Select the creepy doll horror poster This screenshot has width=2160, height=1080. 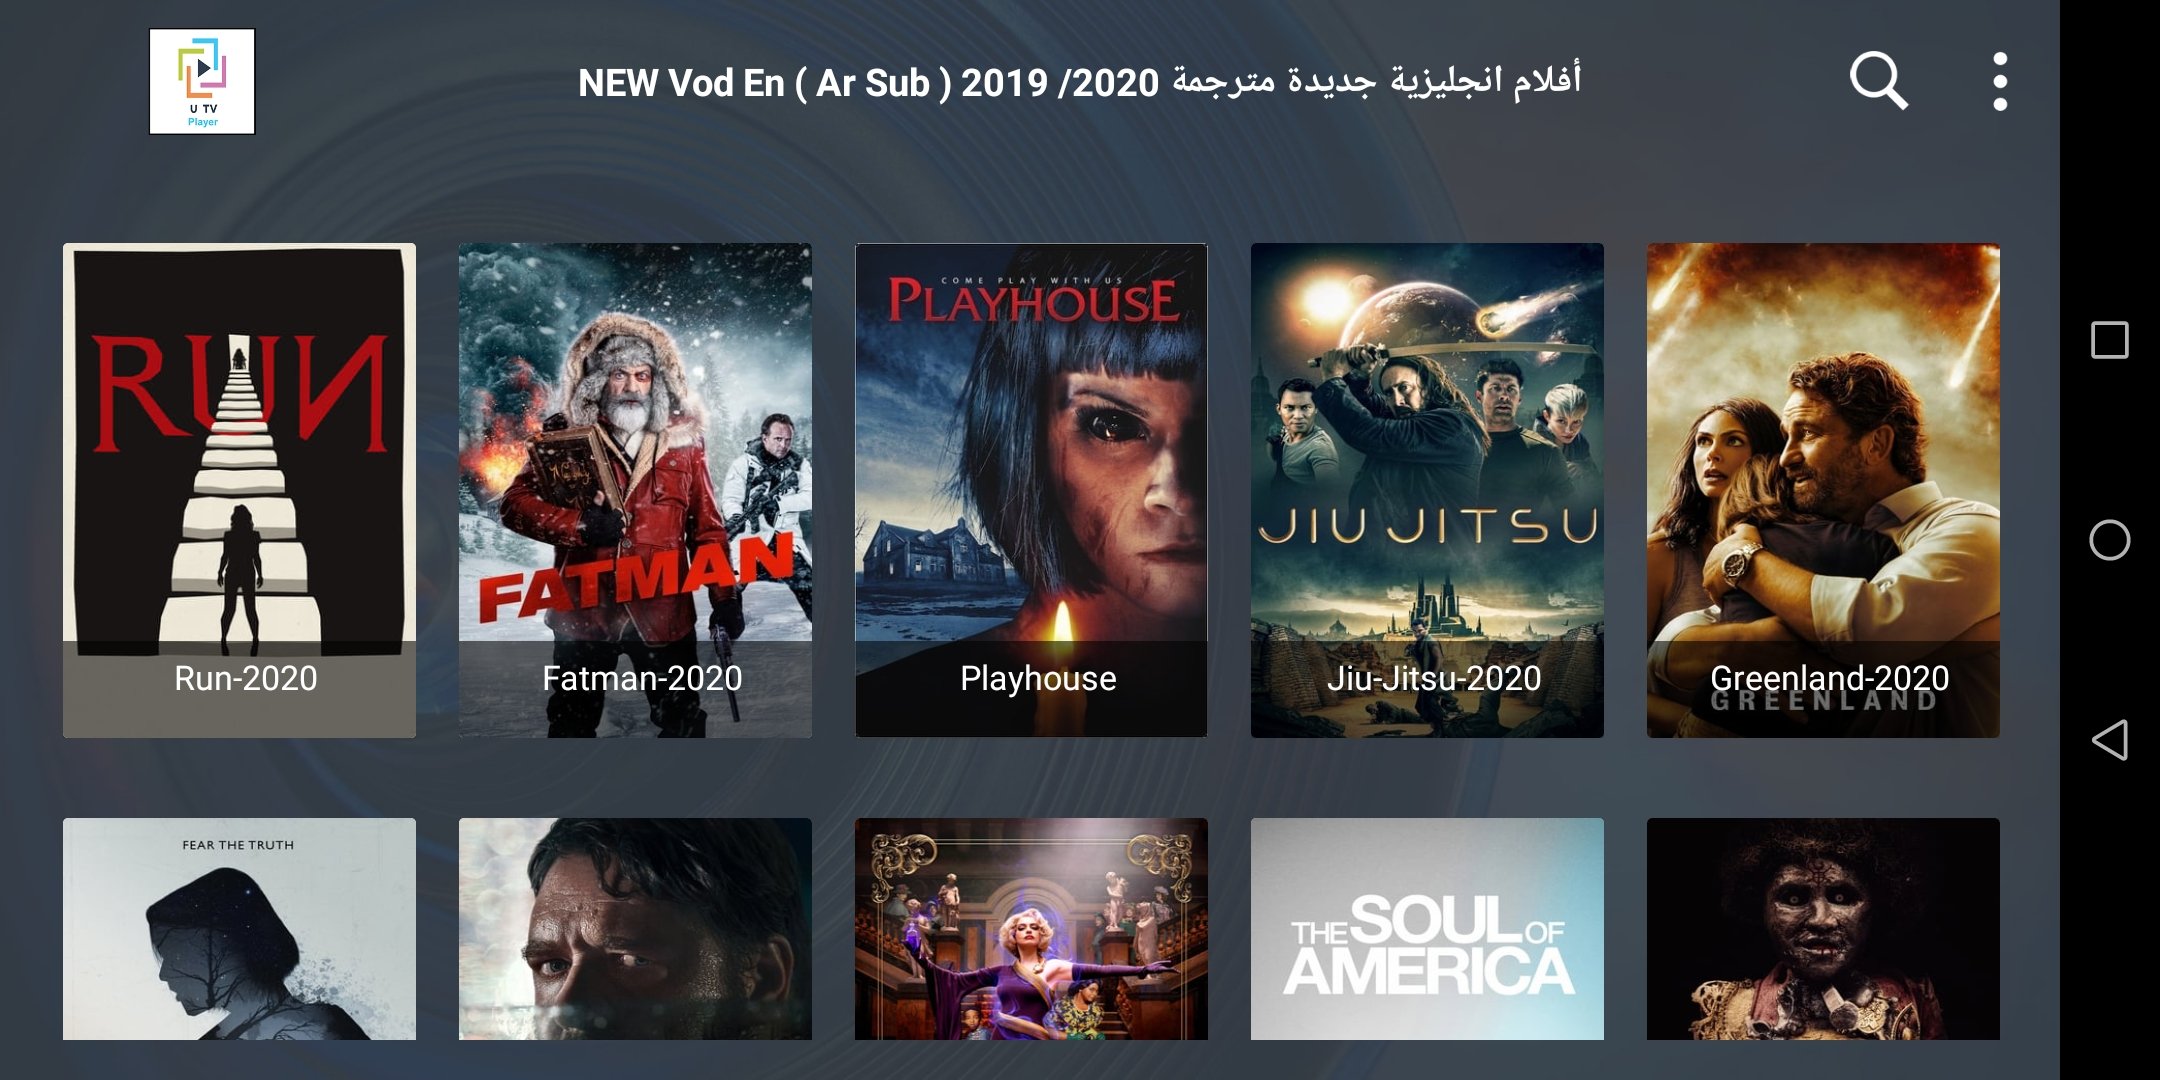pos(1823,929)
